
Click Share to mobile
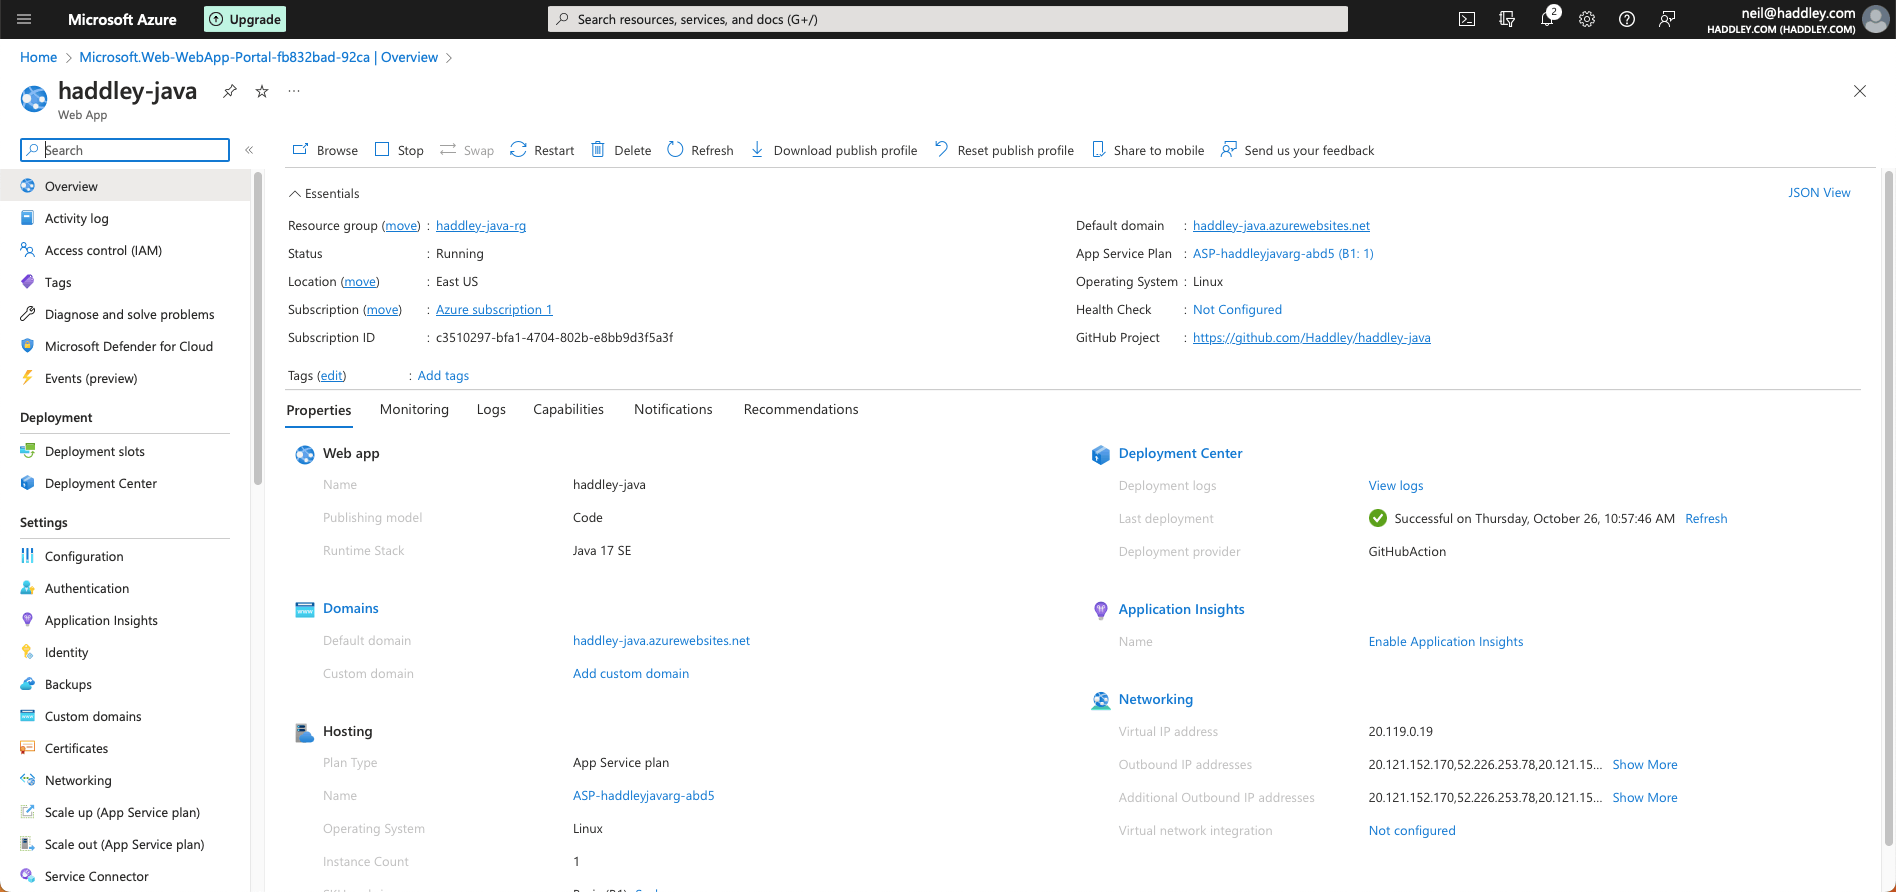click(x=1147, y=150)
